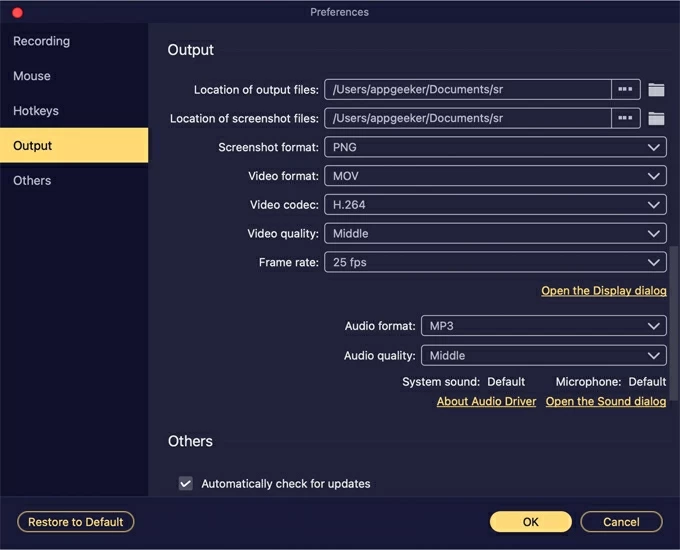The height and width of the screenshot is (550, 680).
Task: Open folder icon for screenshot files location
Action: coord(656,119)
